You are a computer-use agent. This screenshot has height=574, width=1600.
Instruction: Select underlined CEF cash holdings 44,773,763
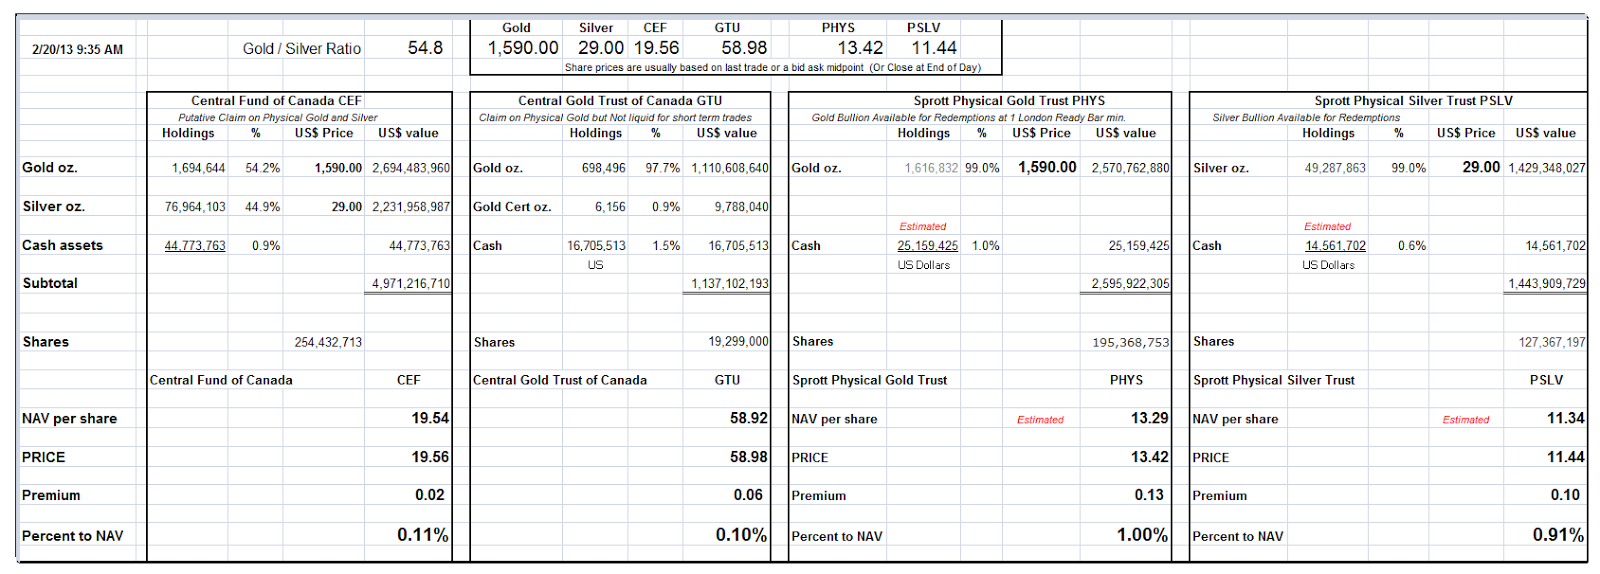click(x=195, y=246)
